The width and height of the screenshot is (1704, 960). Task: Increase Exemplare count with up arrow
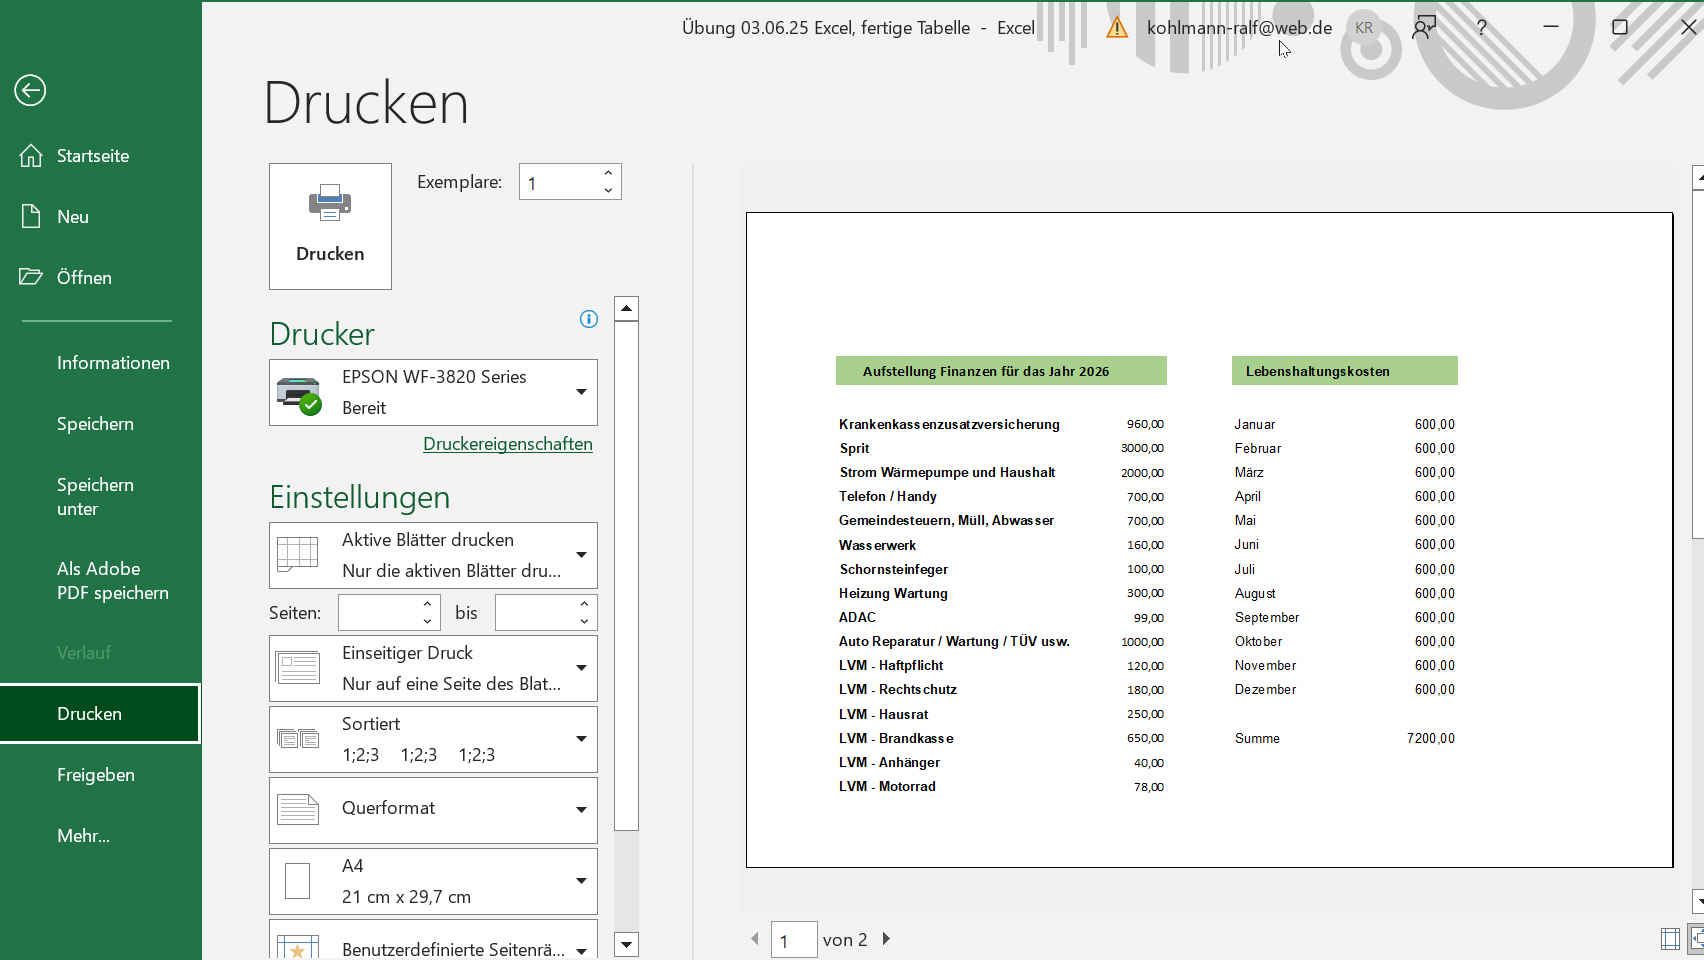tap(608, 173)
